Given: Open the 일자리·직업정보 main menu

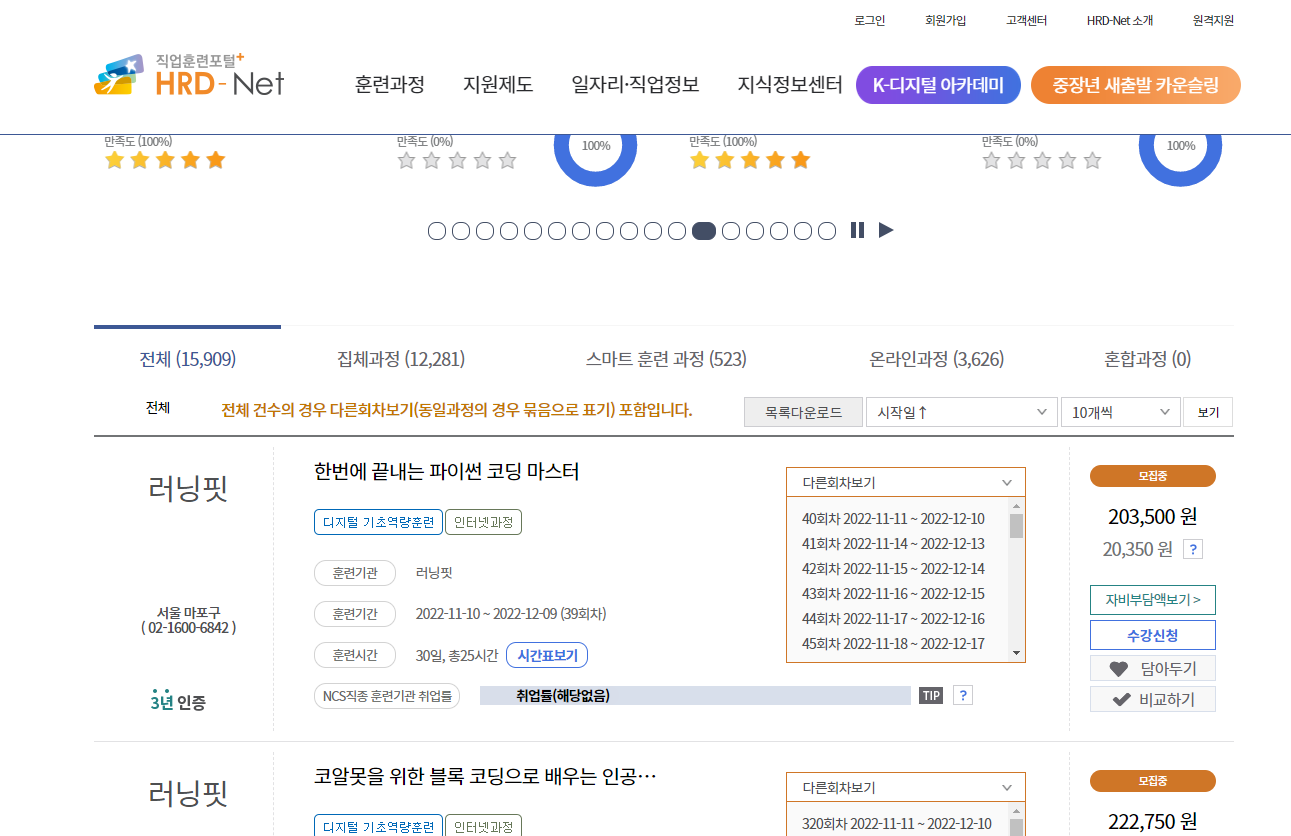Looking at the screenshot, I should coord(635,85).
